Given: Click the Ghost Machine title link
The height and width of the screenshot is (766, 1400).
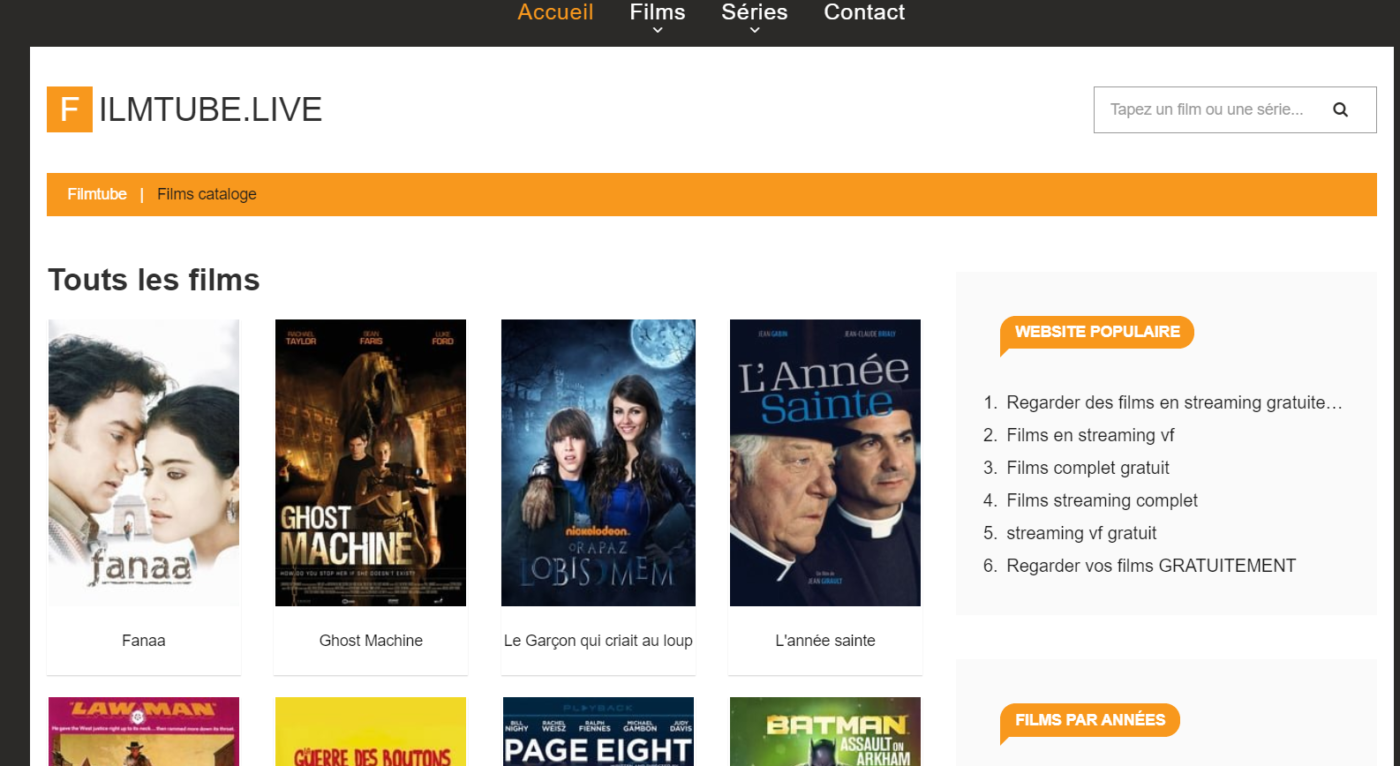Looking at the screenshot, I should 371,640.
